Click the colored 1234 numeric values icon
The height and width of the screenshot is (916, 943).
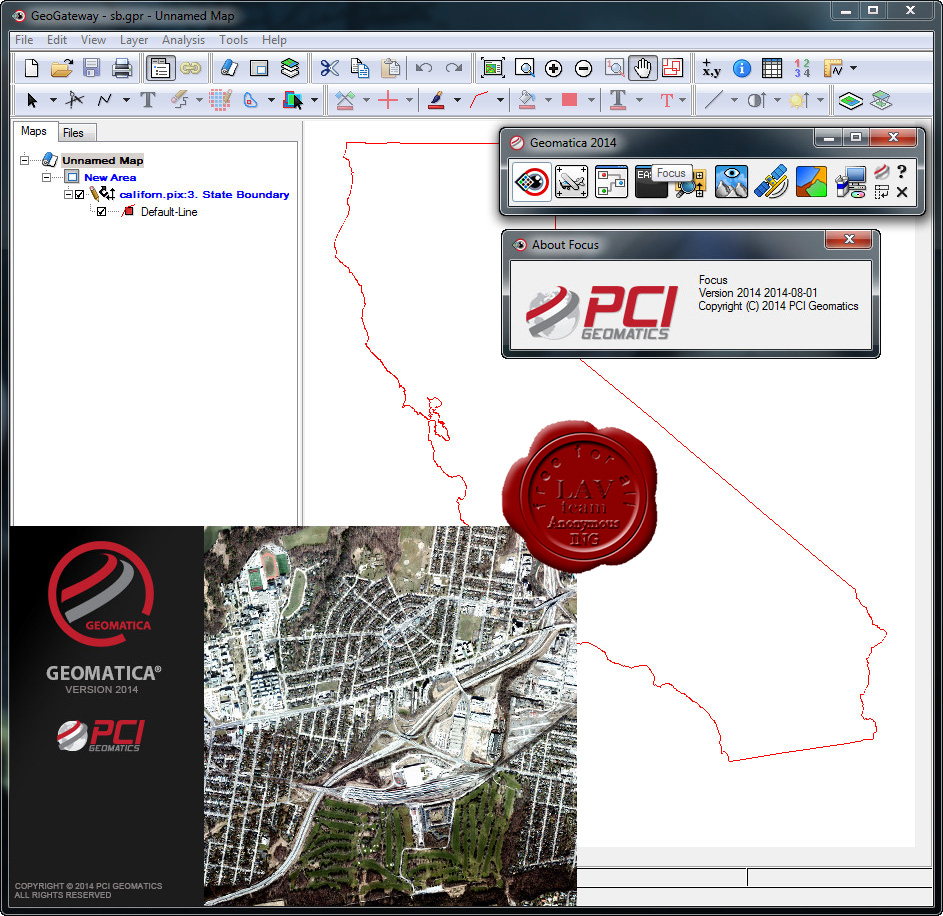(x=802, y=69)
